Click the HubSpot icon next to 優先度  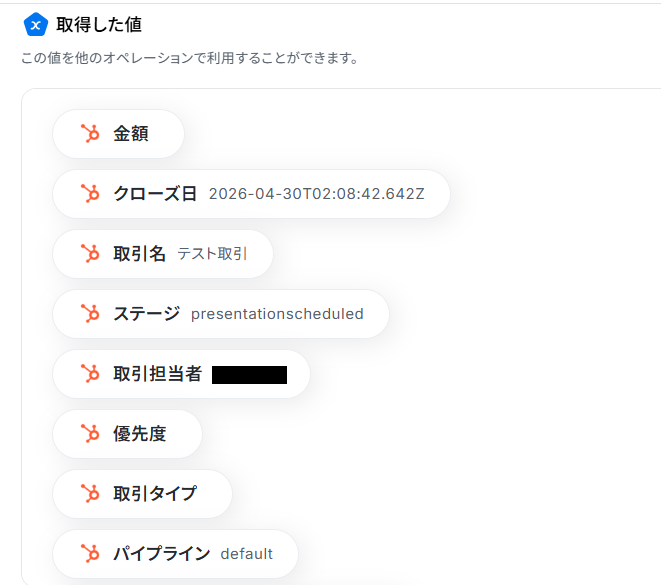coord(90,434)
